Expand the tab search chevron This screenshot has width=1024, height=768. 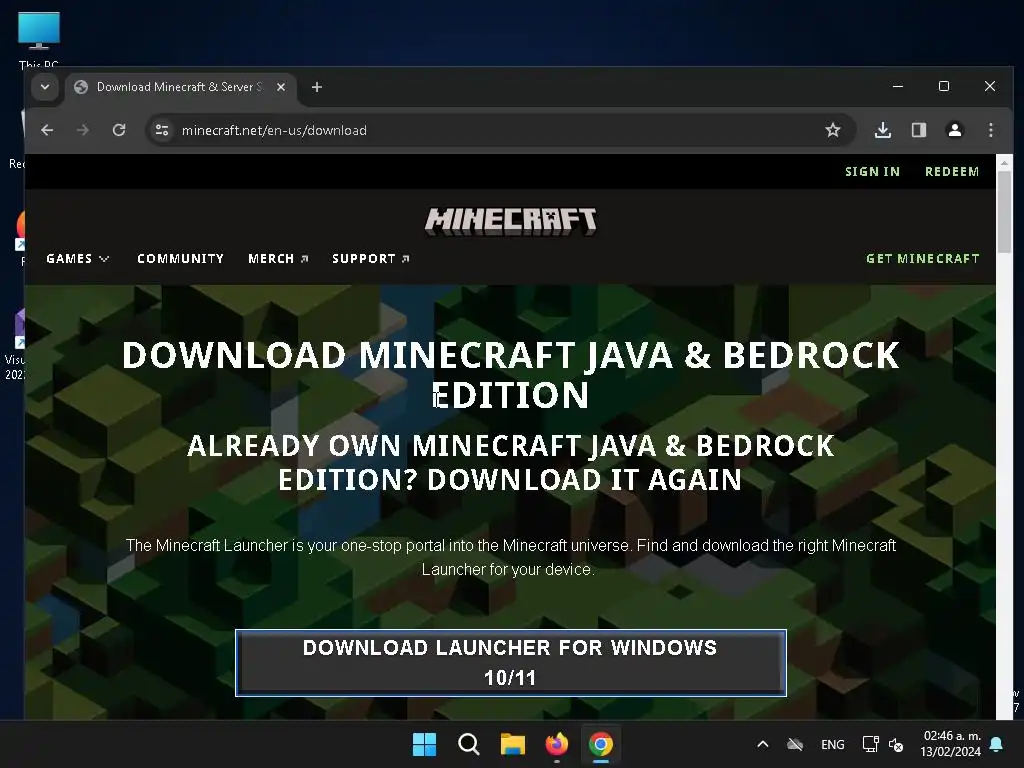coord(44,87)
